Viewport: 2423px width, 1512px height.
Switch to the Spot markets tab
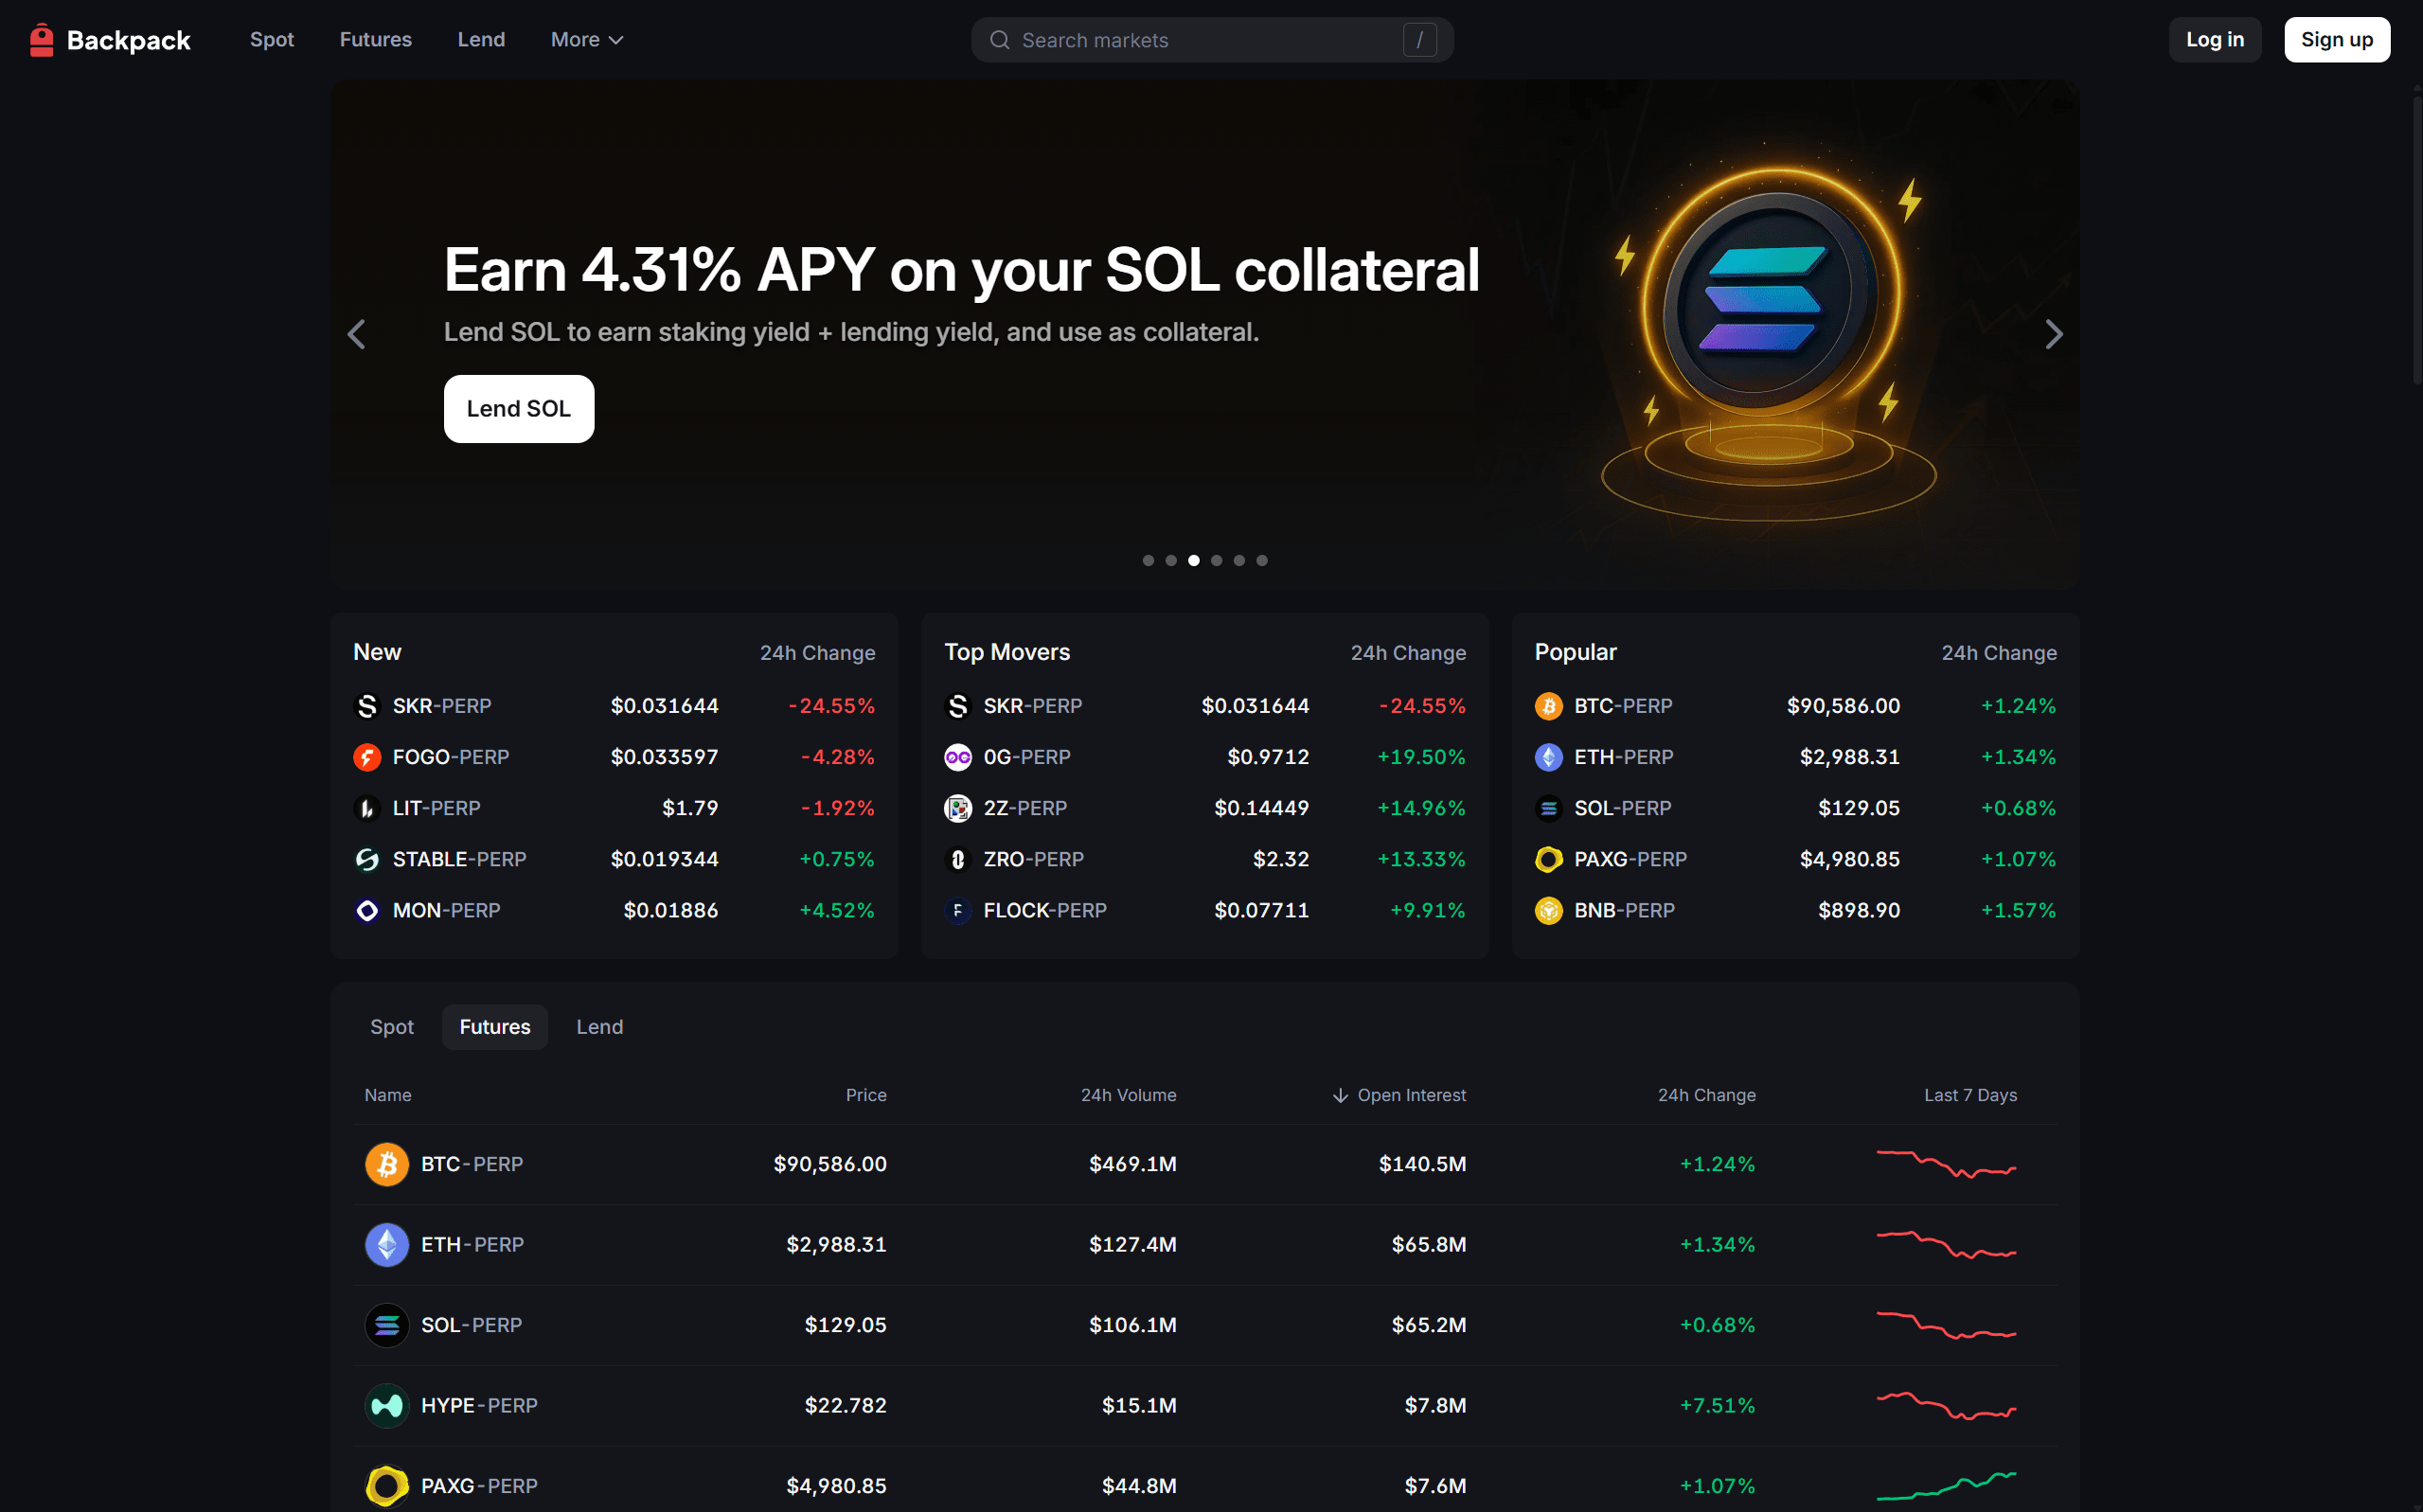392,1027
